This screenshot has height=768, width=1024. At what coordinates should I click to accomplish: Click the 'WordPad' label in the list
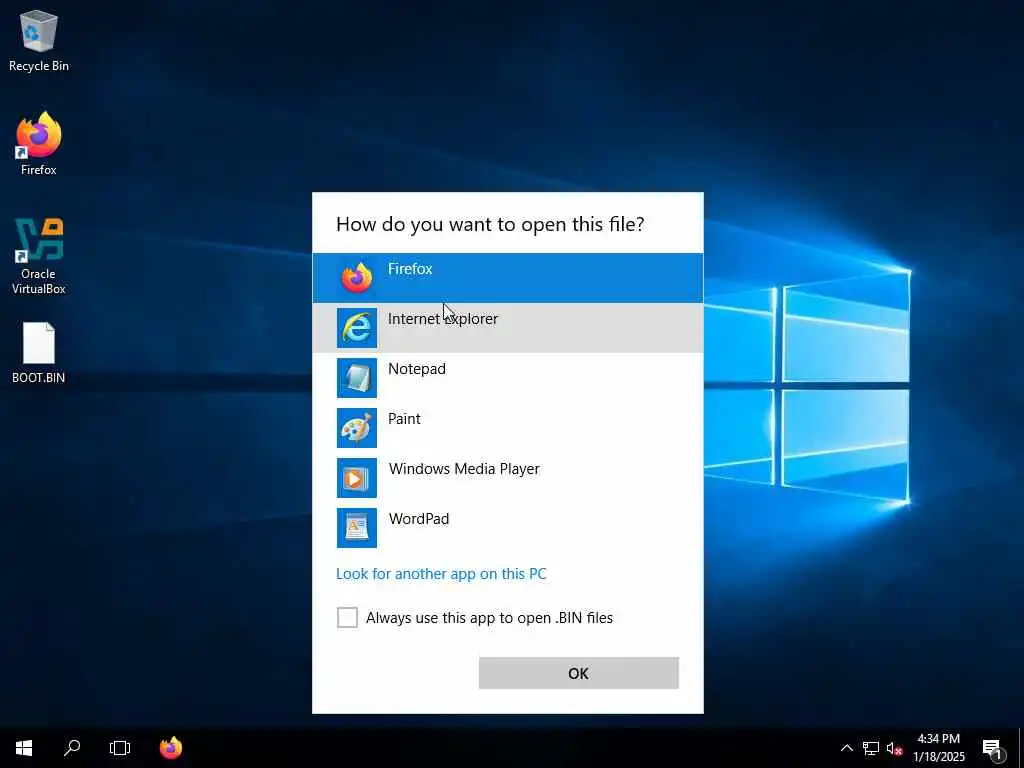tap(419, 519)
